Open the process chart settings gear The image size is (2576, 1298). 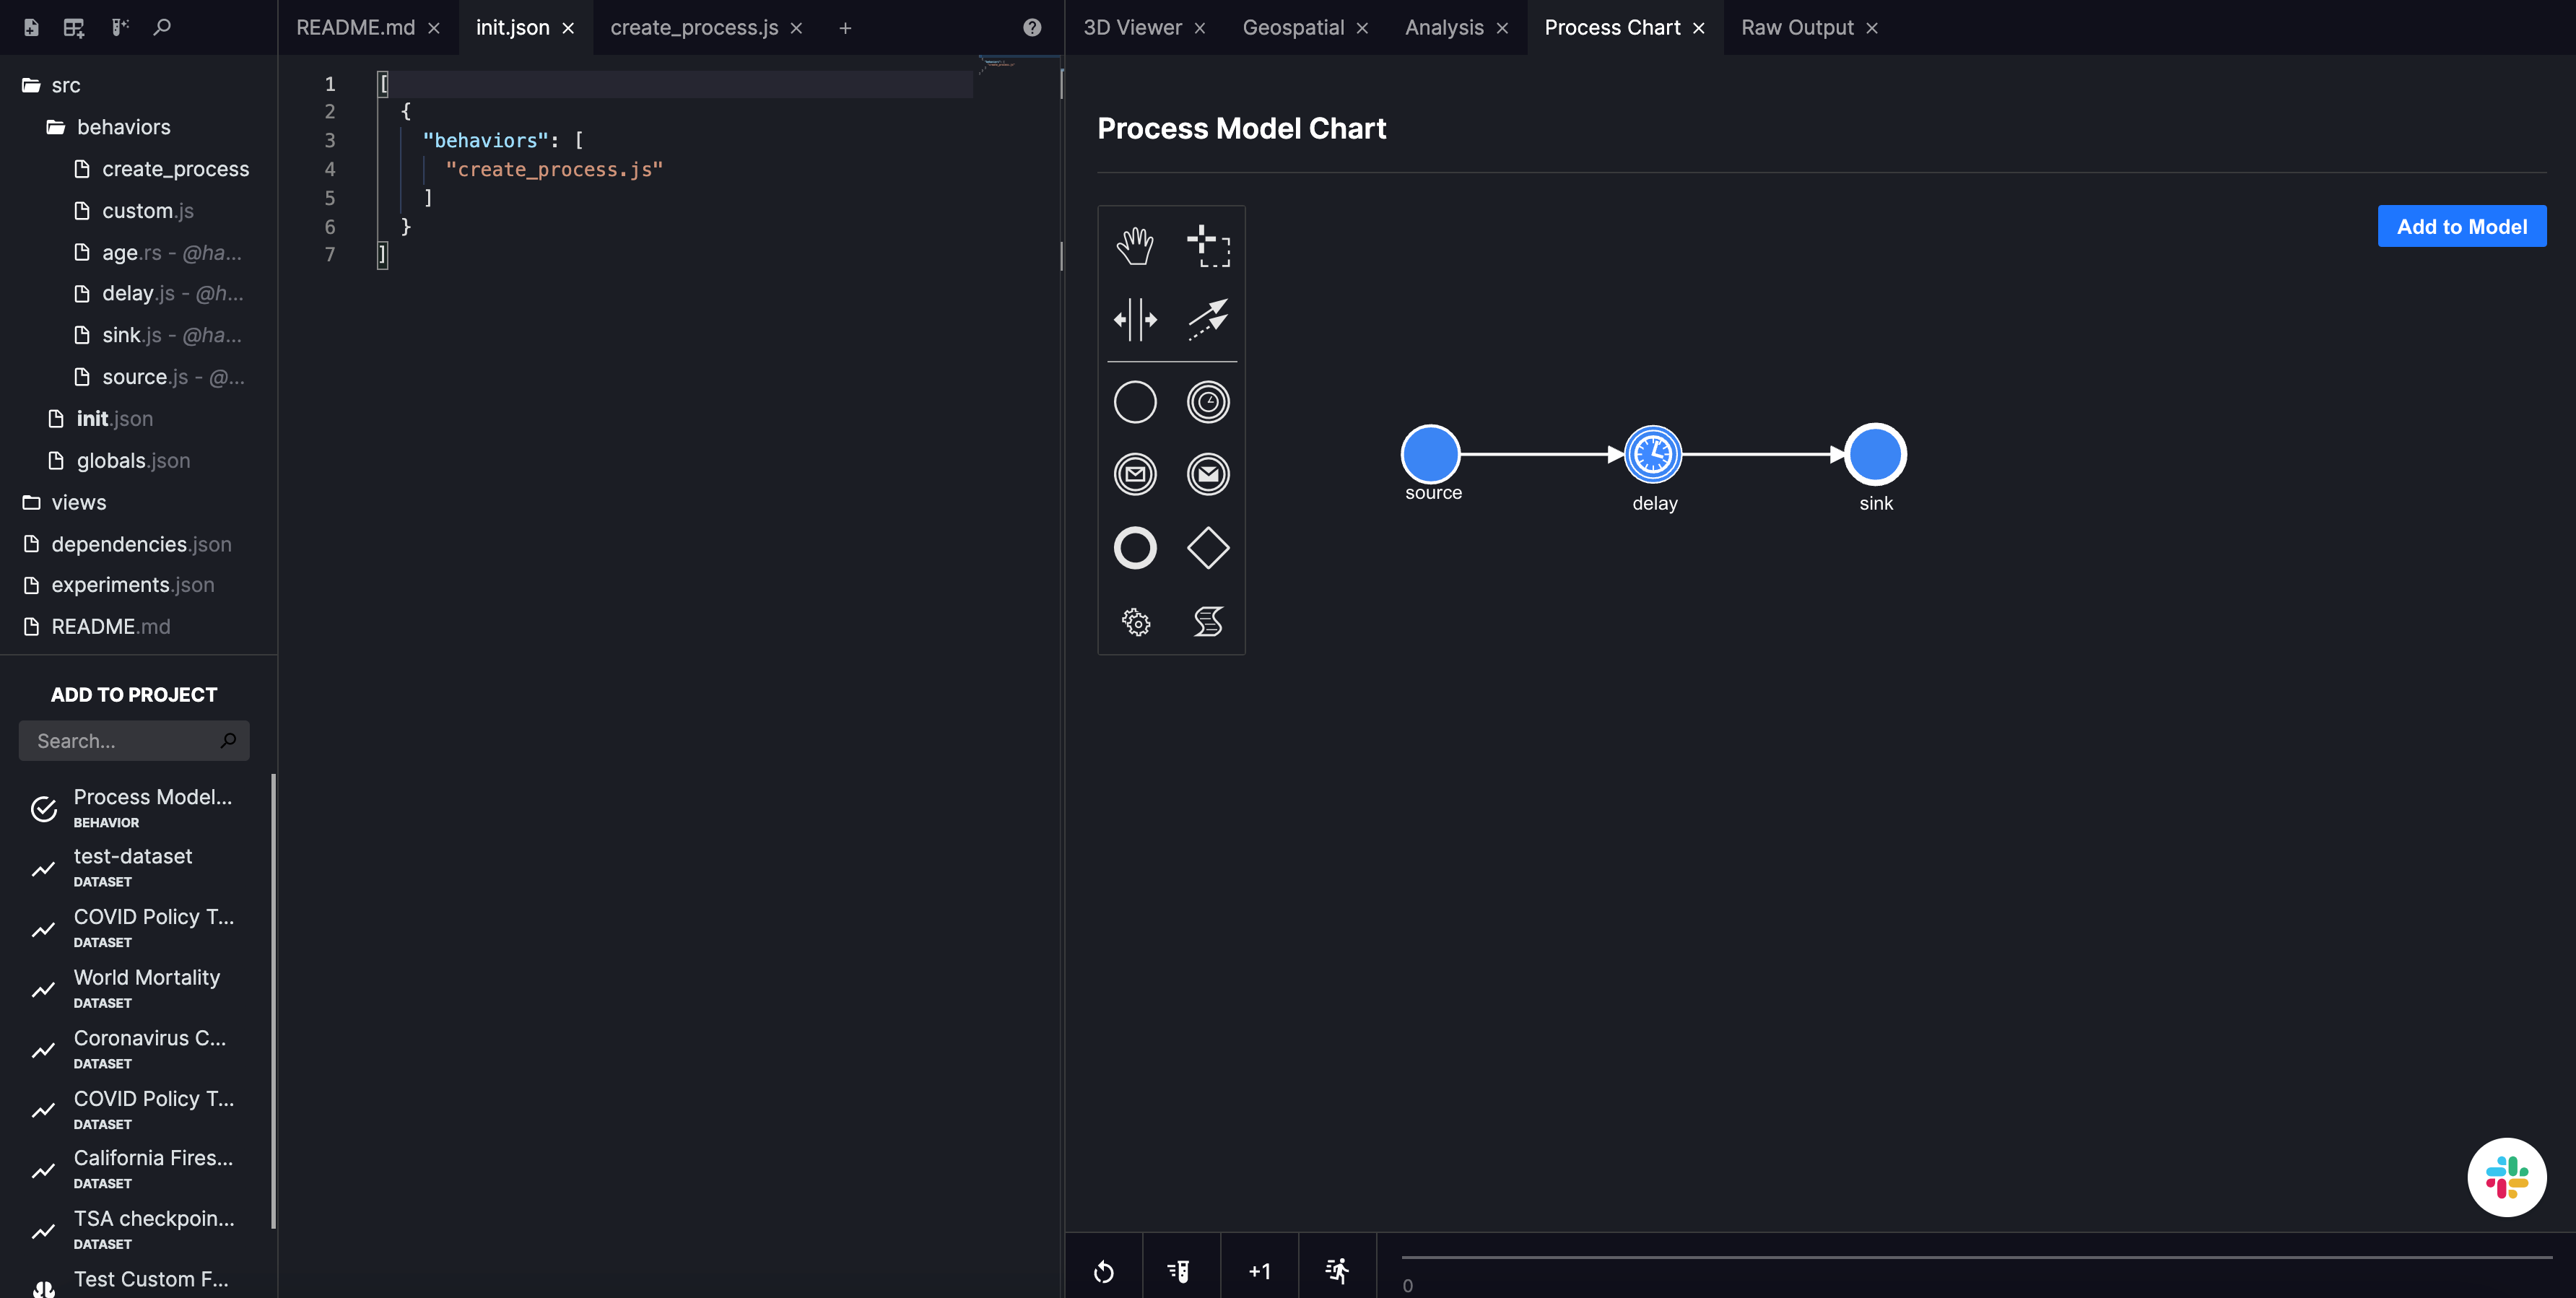coord(1135,621)
